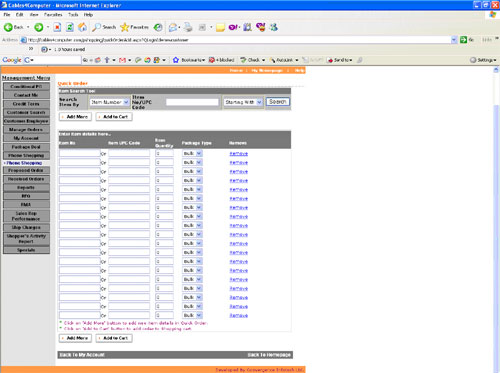Click the green Forward arrow icon
The height and width of the screenshot is (373, 500).
point(39,27)
